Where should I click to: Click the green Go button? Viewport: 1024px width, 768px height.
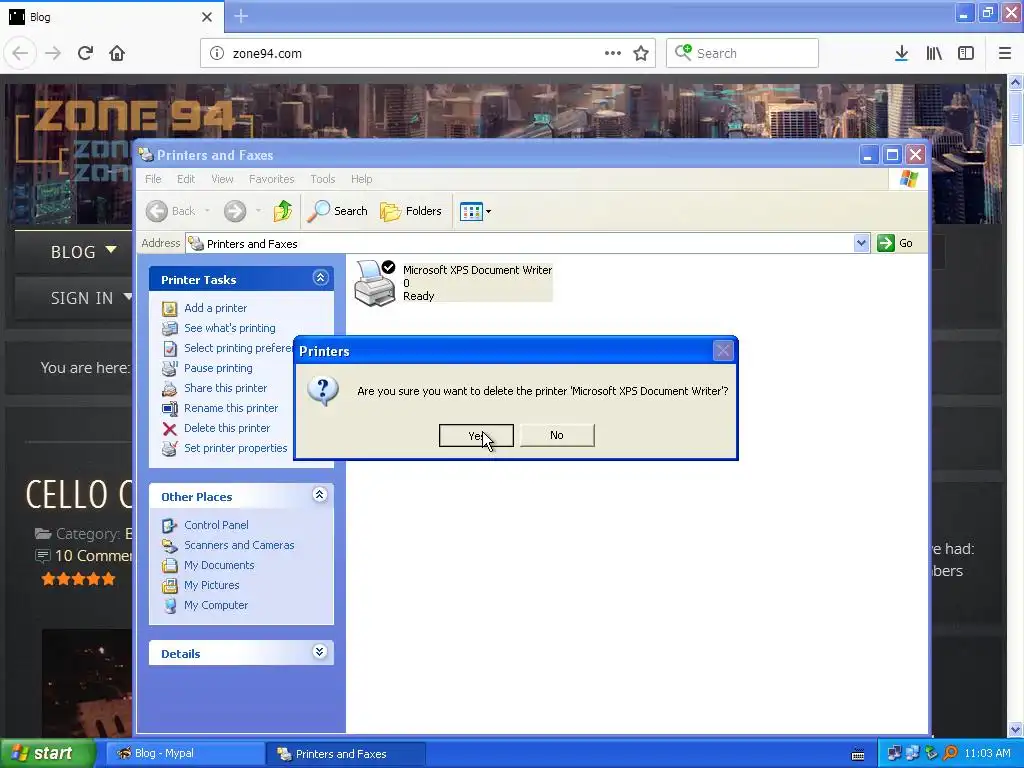(x=895, y=243)
